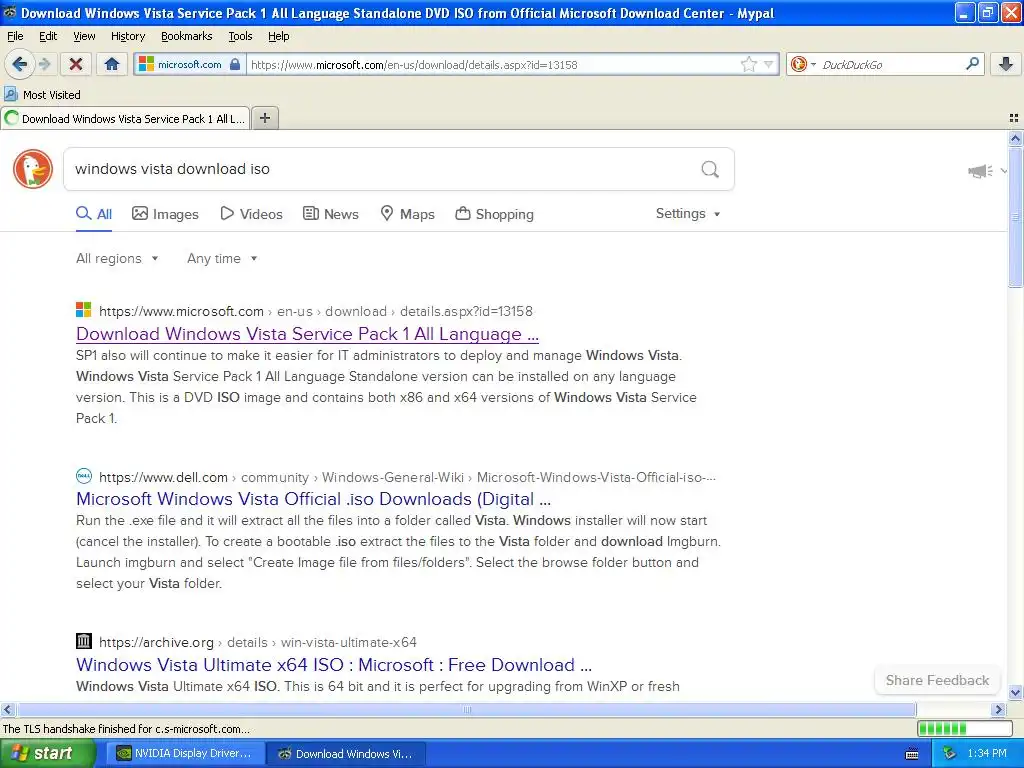Viewport: 1024px width, 768px height.
Task: Expand the Any time filter
Action: (222, 259)
